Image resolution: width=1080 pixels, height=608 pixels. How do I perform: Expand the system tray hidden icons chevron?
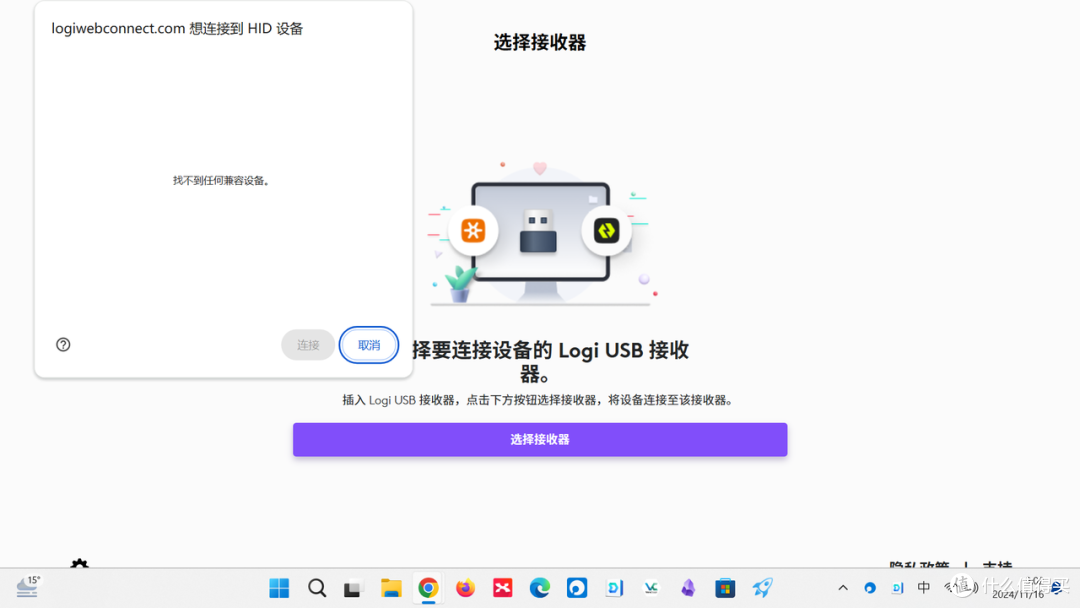coord(843,588)
